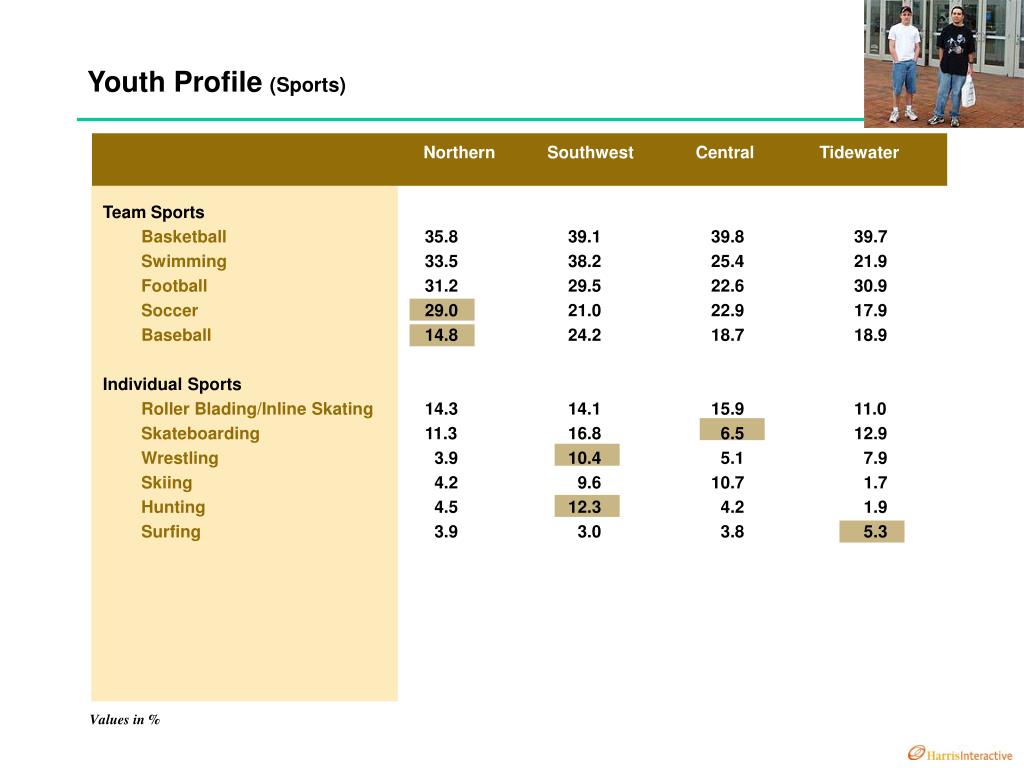Click the 'Wrestling' row label

[x=180, y=458]
